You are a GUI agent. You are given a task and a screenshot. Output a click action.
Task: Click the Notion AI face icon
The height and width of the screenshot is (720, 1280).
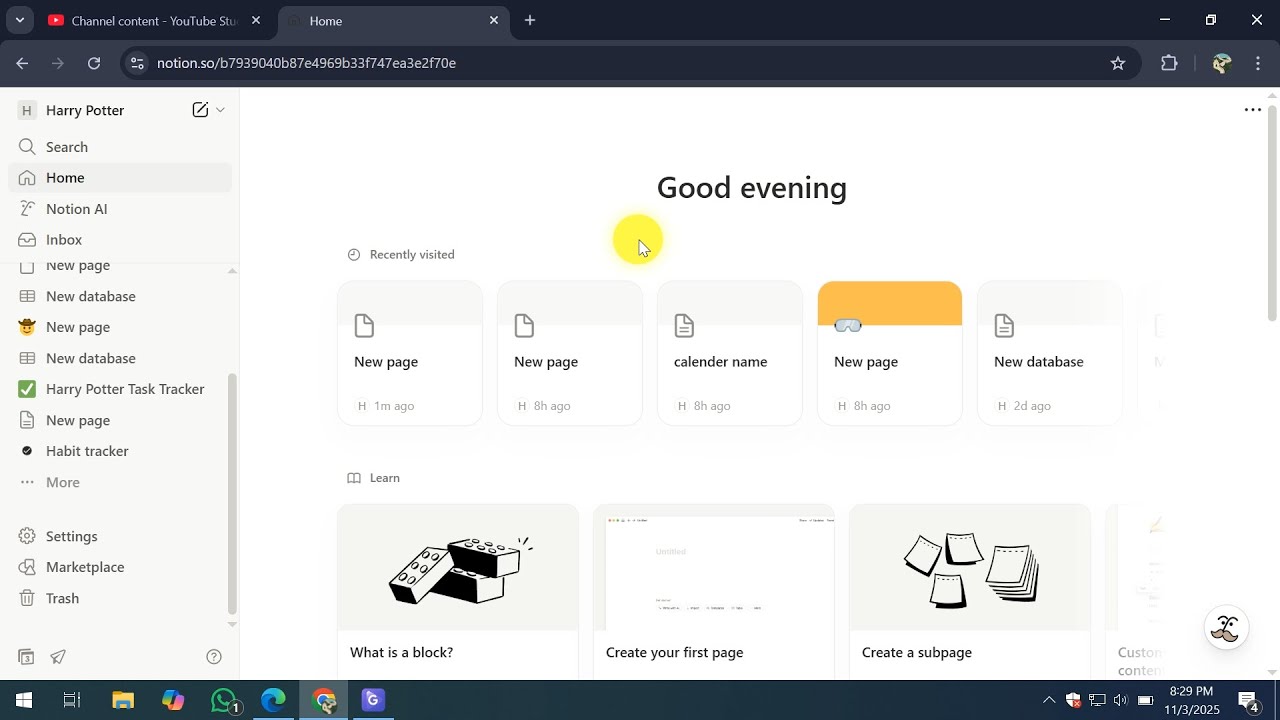pos(27,209)
